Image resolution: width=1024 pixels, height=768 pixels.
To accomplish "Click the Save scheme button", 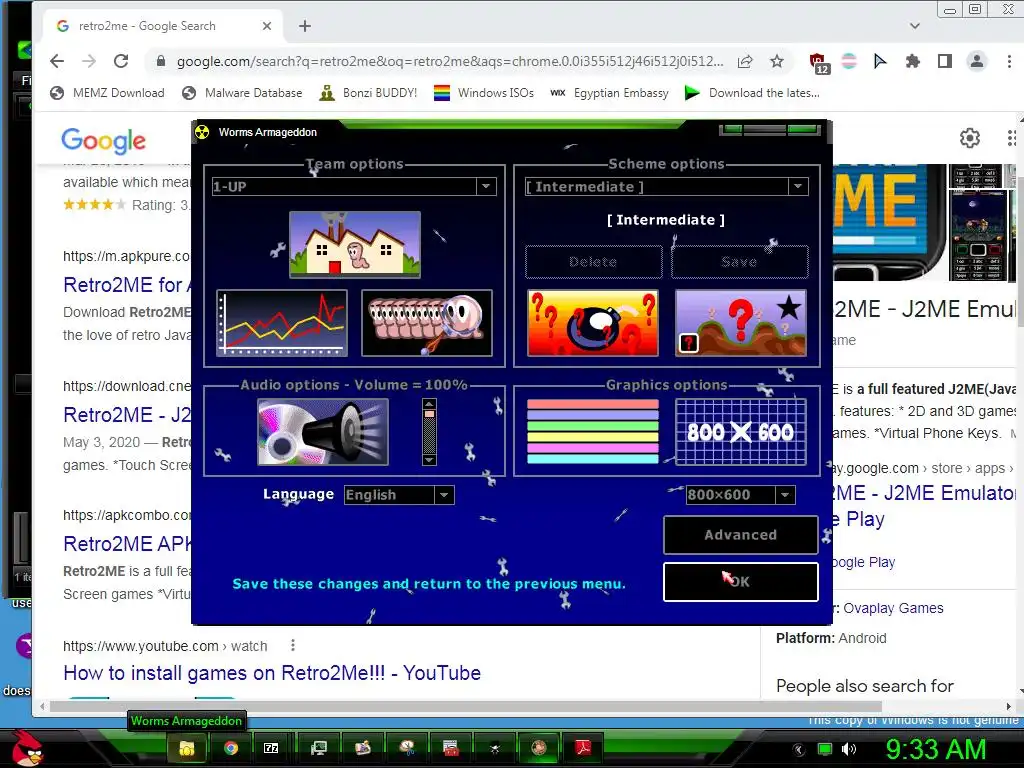I will [x=739, y=262].
